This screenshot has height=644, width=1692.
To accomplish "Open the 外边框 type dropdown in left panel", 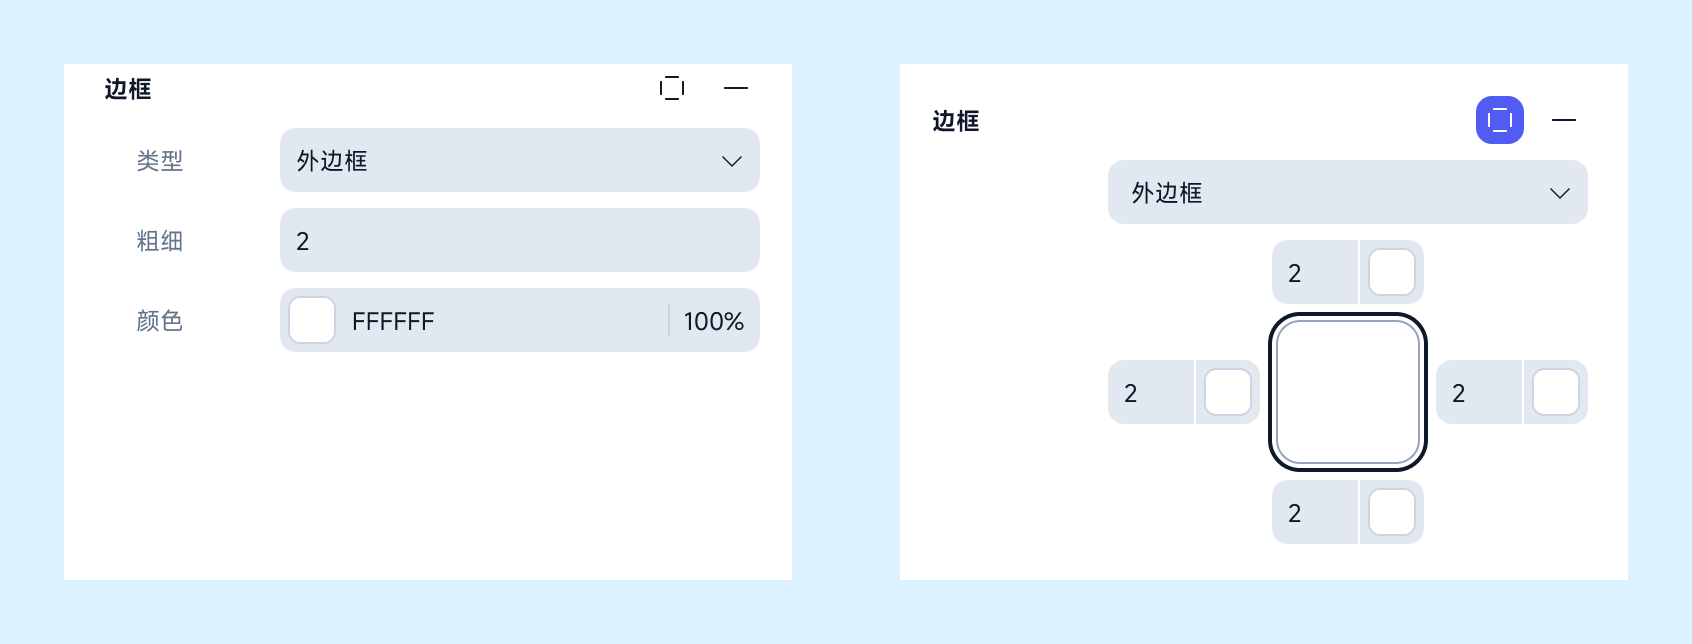I will 520,160.
